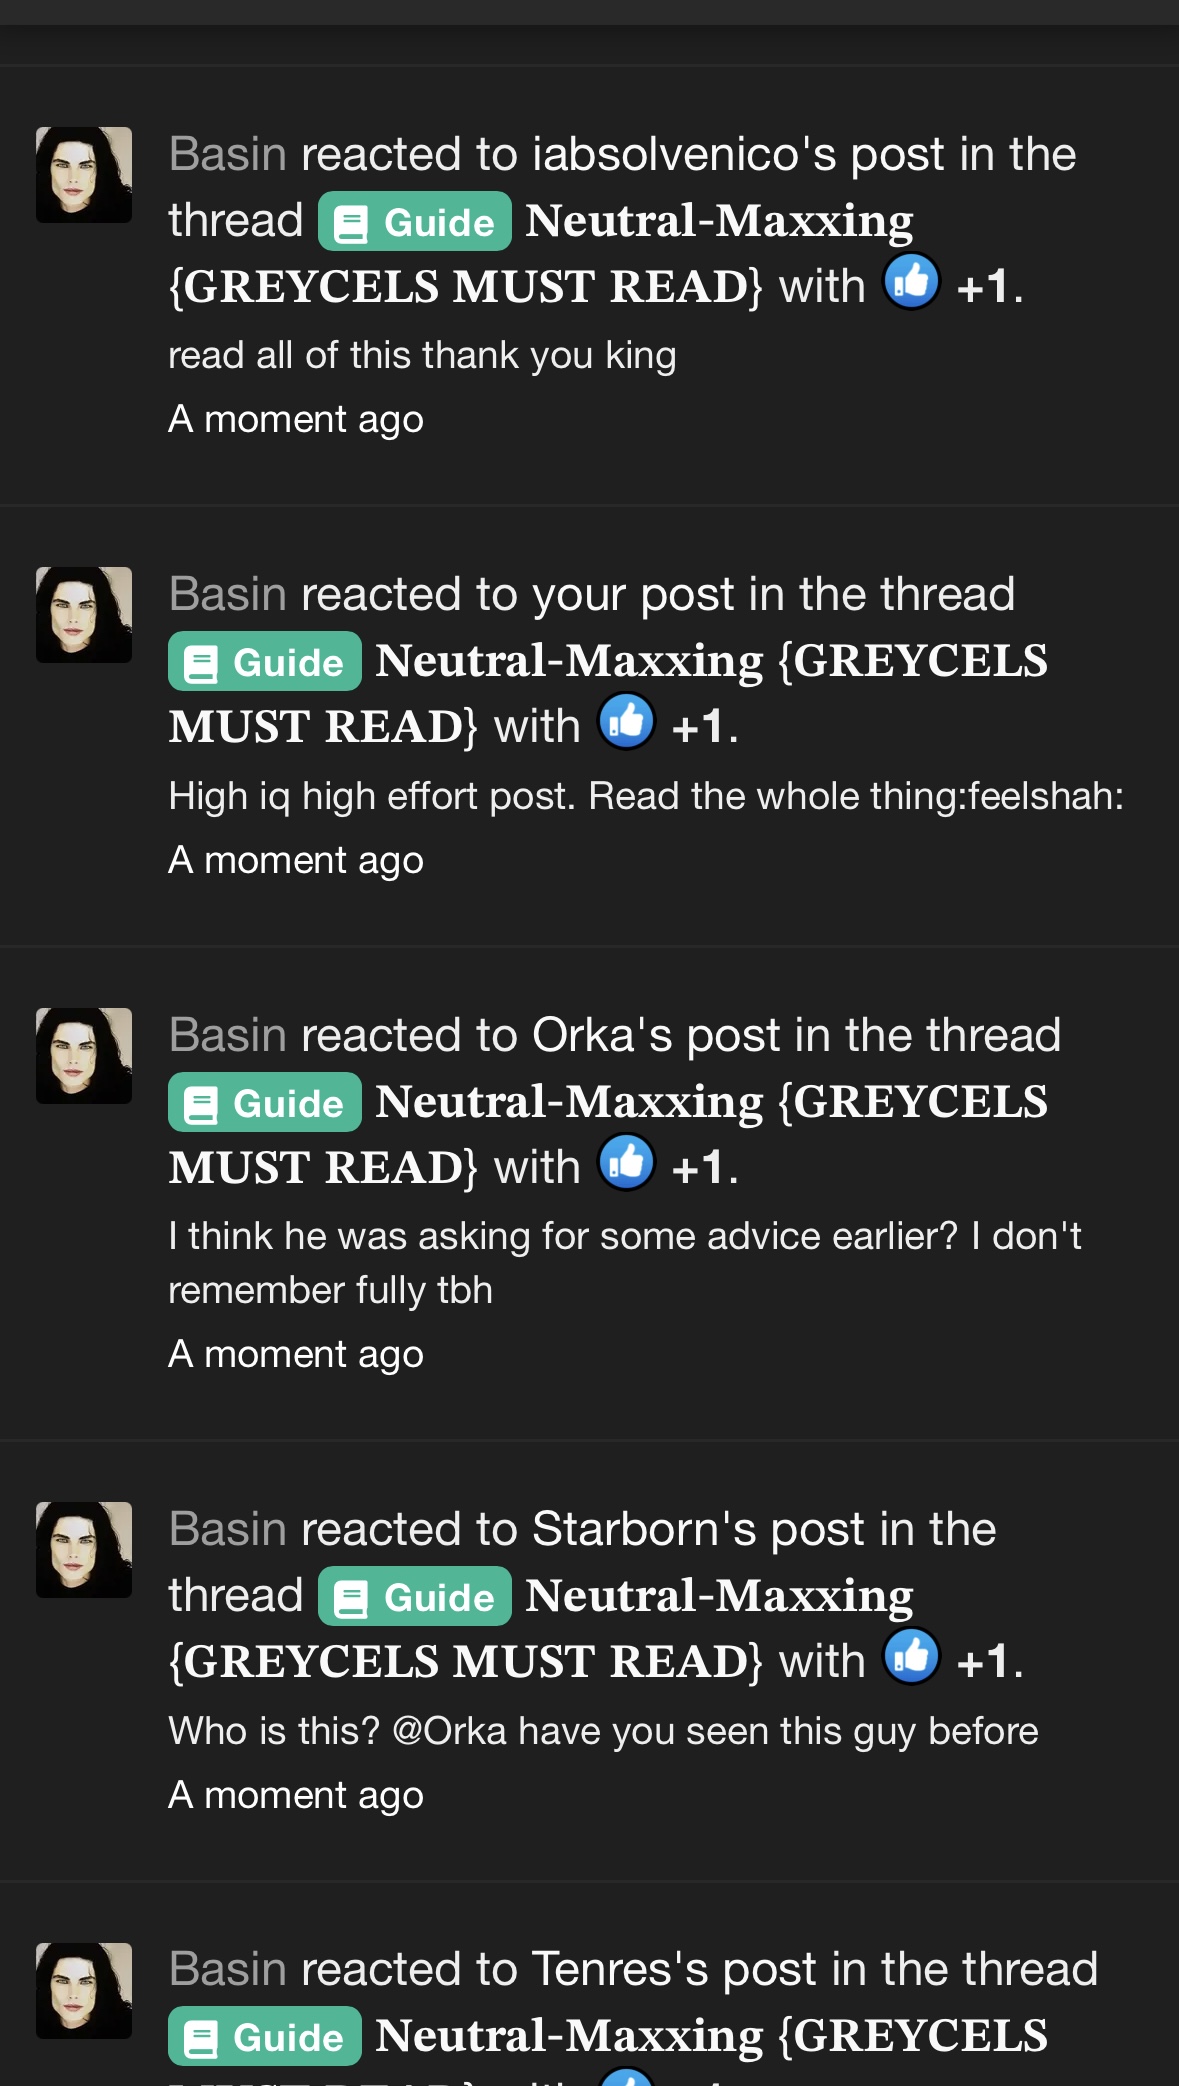Tap the Guide badge in the Orka notification
Viewport: 1179px width, 2086px height.
coord(265,1102)
